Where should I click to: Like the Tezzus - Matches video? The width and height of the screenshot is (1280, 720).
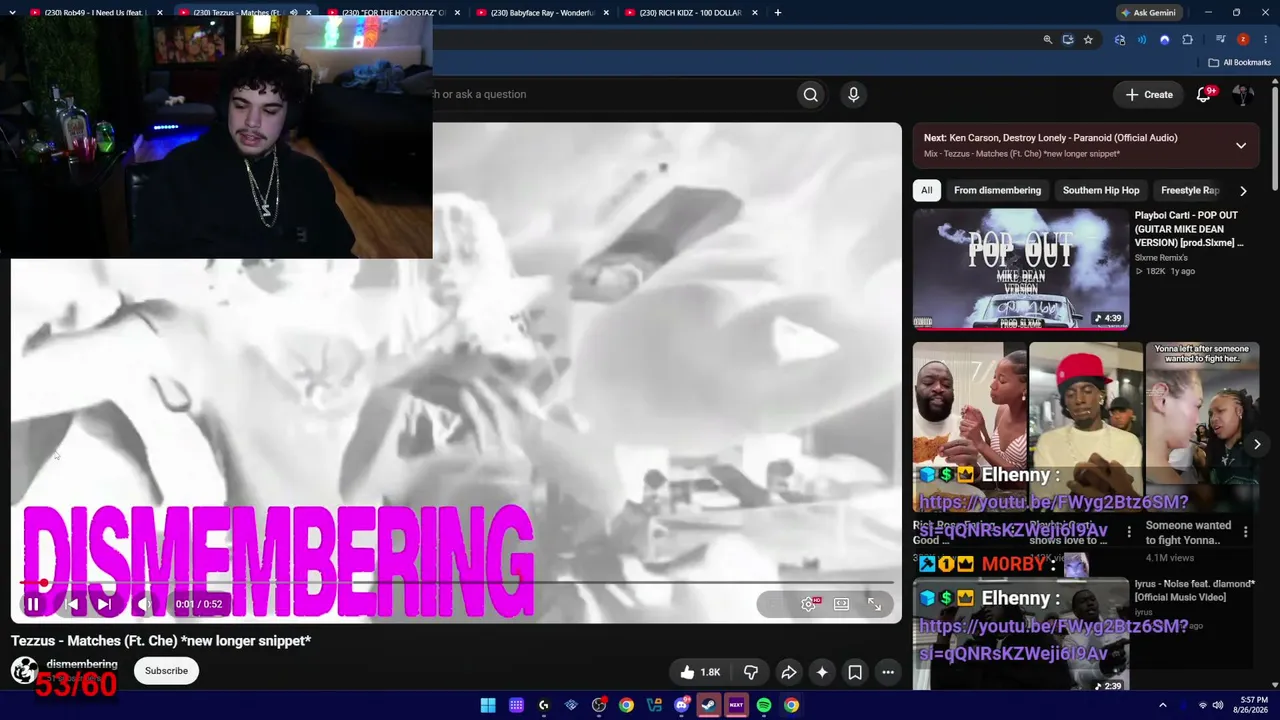[699, 672]
